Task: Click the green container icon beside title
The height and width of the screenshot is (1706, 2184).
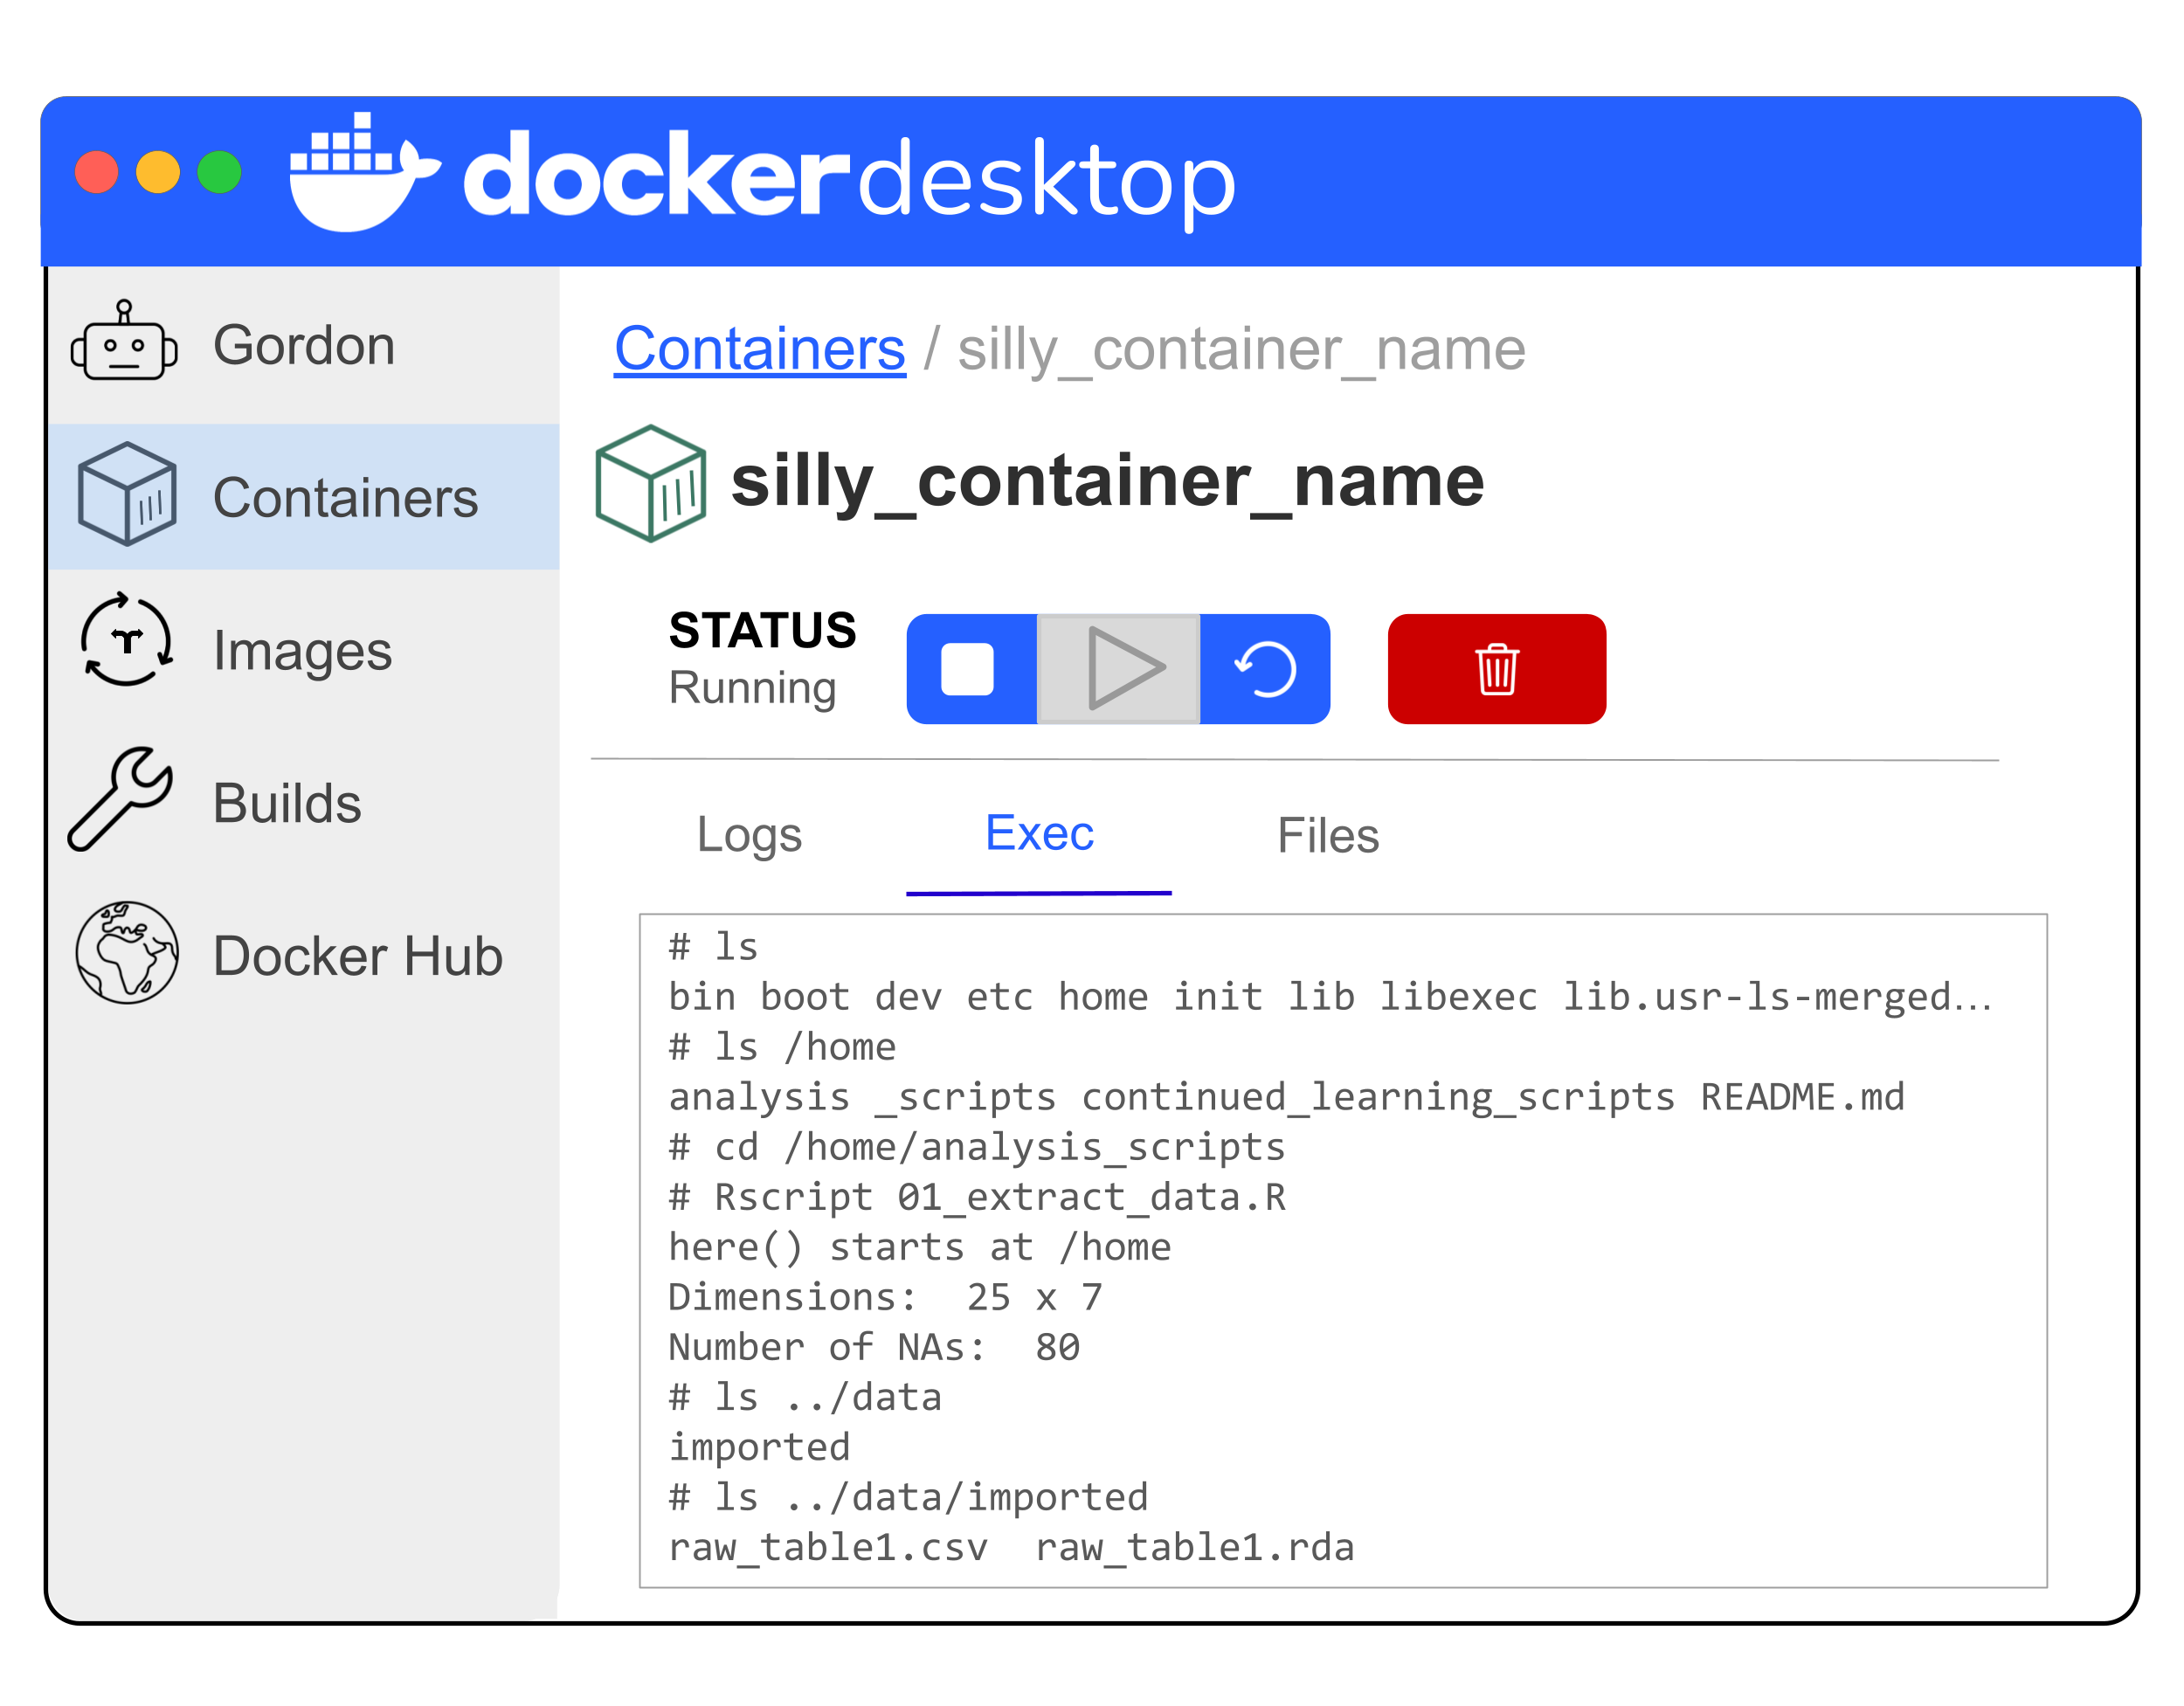Action: click(651, 483)
